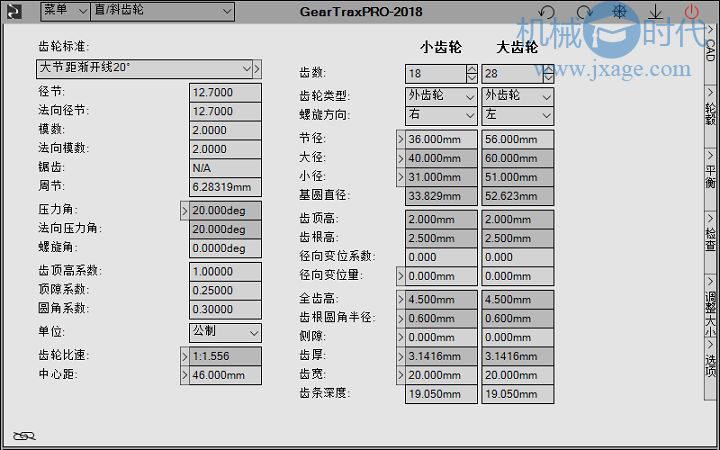Click the arrow button beside 齿根圆角半径 value
Screen dimensions: 720x450
(x=400, y=318)
